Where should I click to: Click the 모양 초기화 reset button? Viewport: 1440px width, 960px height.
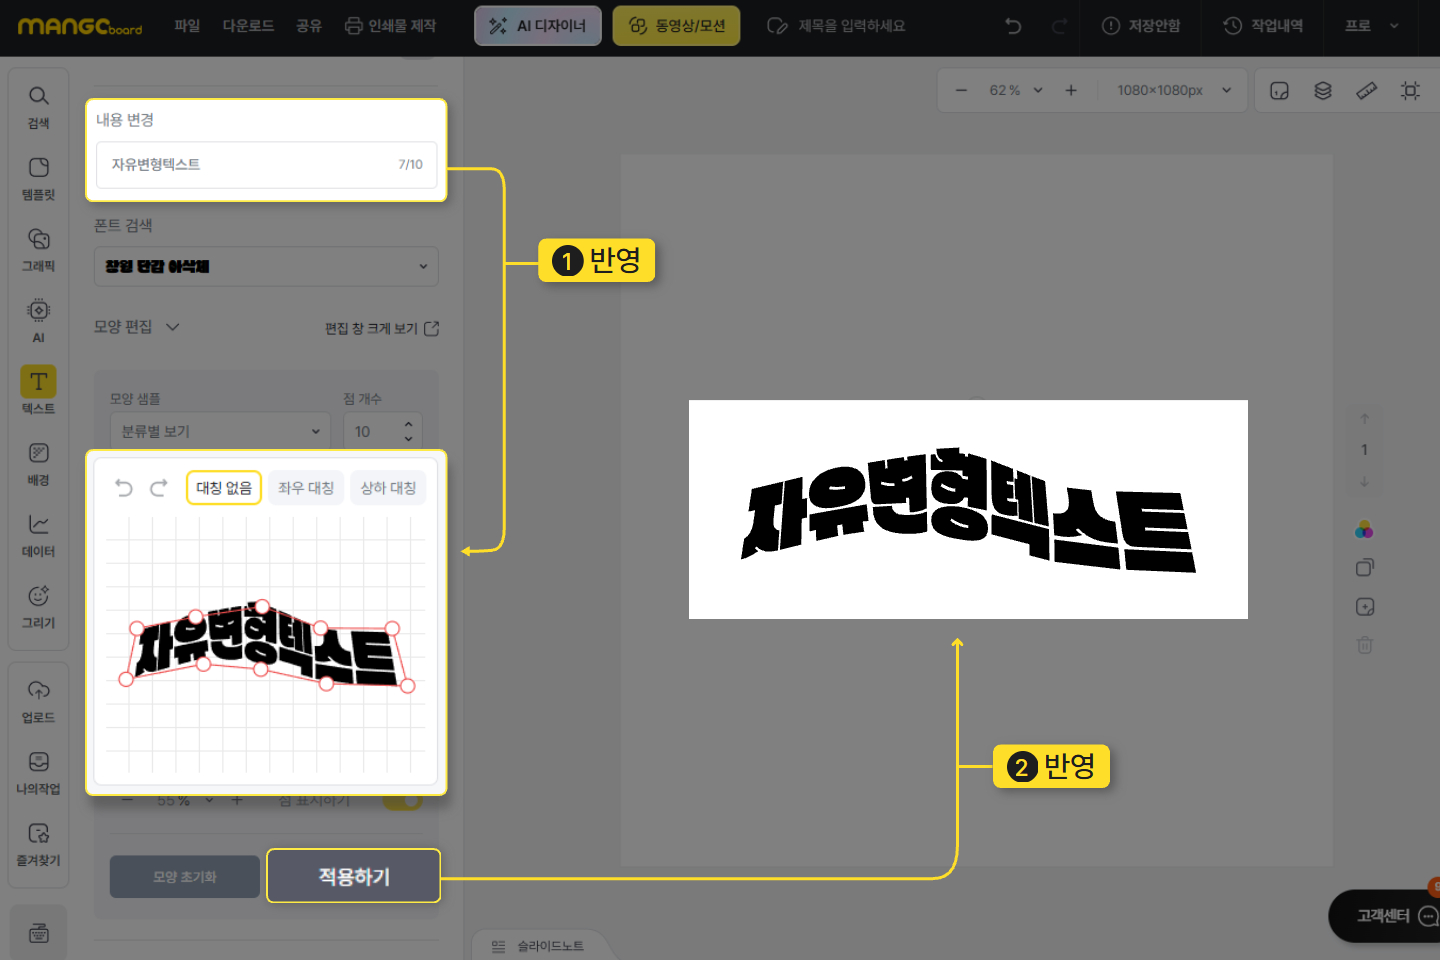point(185,877)
